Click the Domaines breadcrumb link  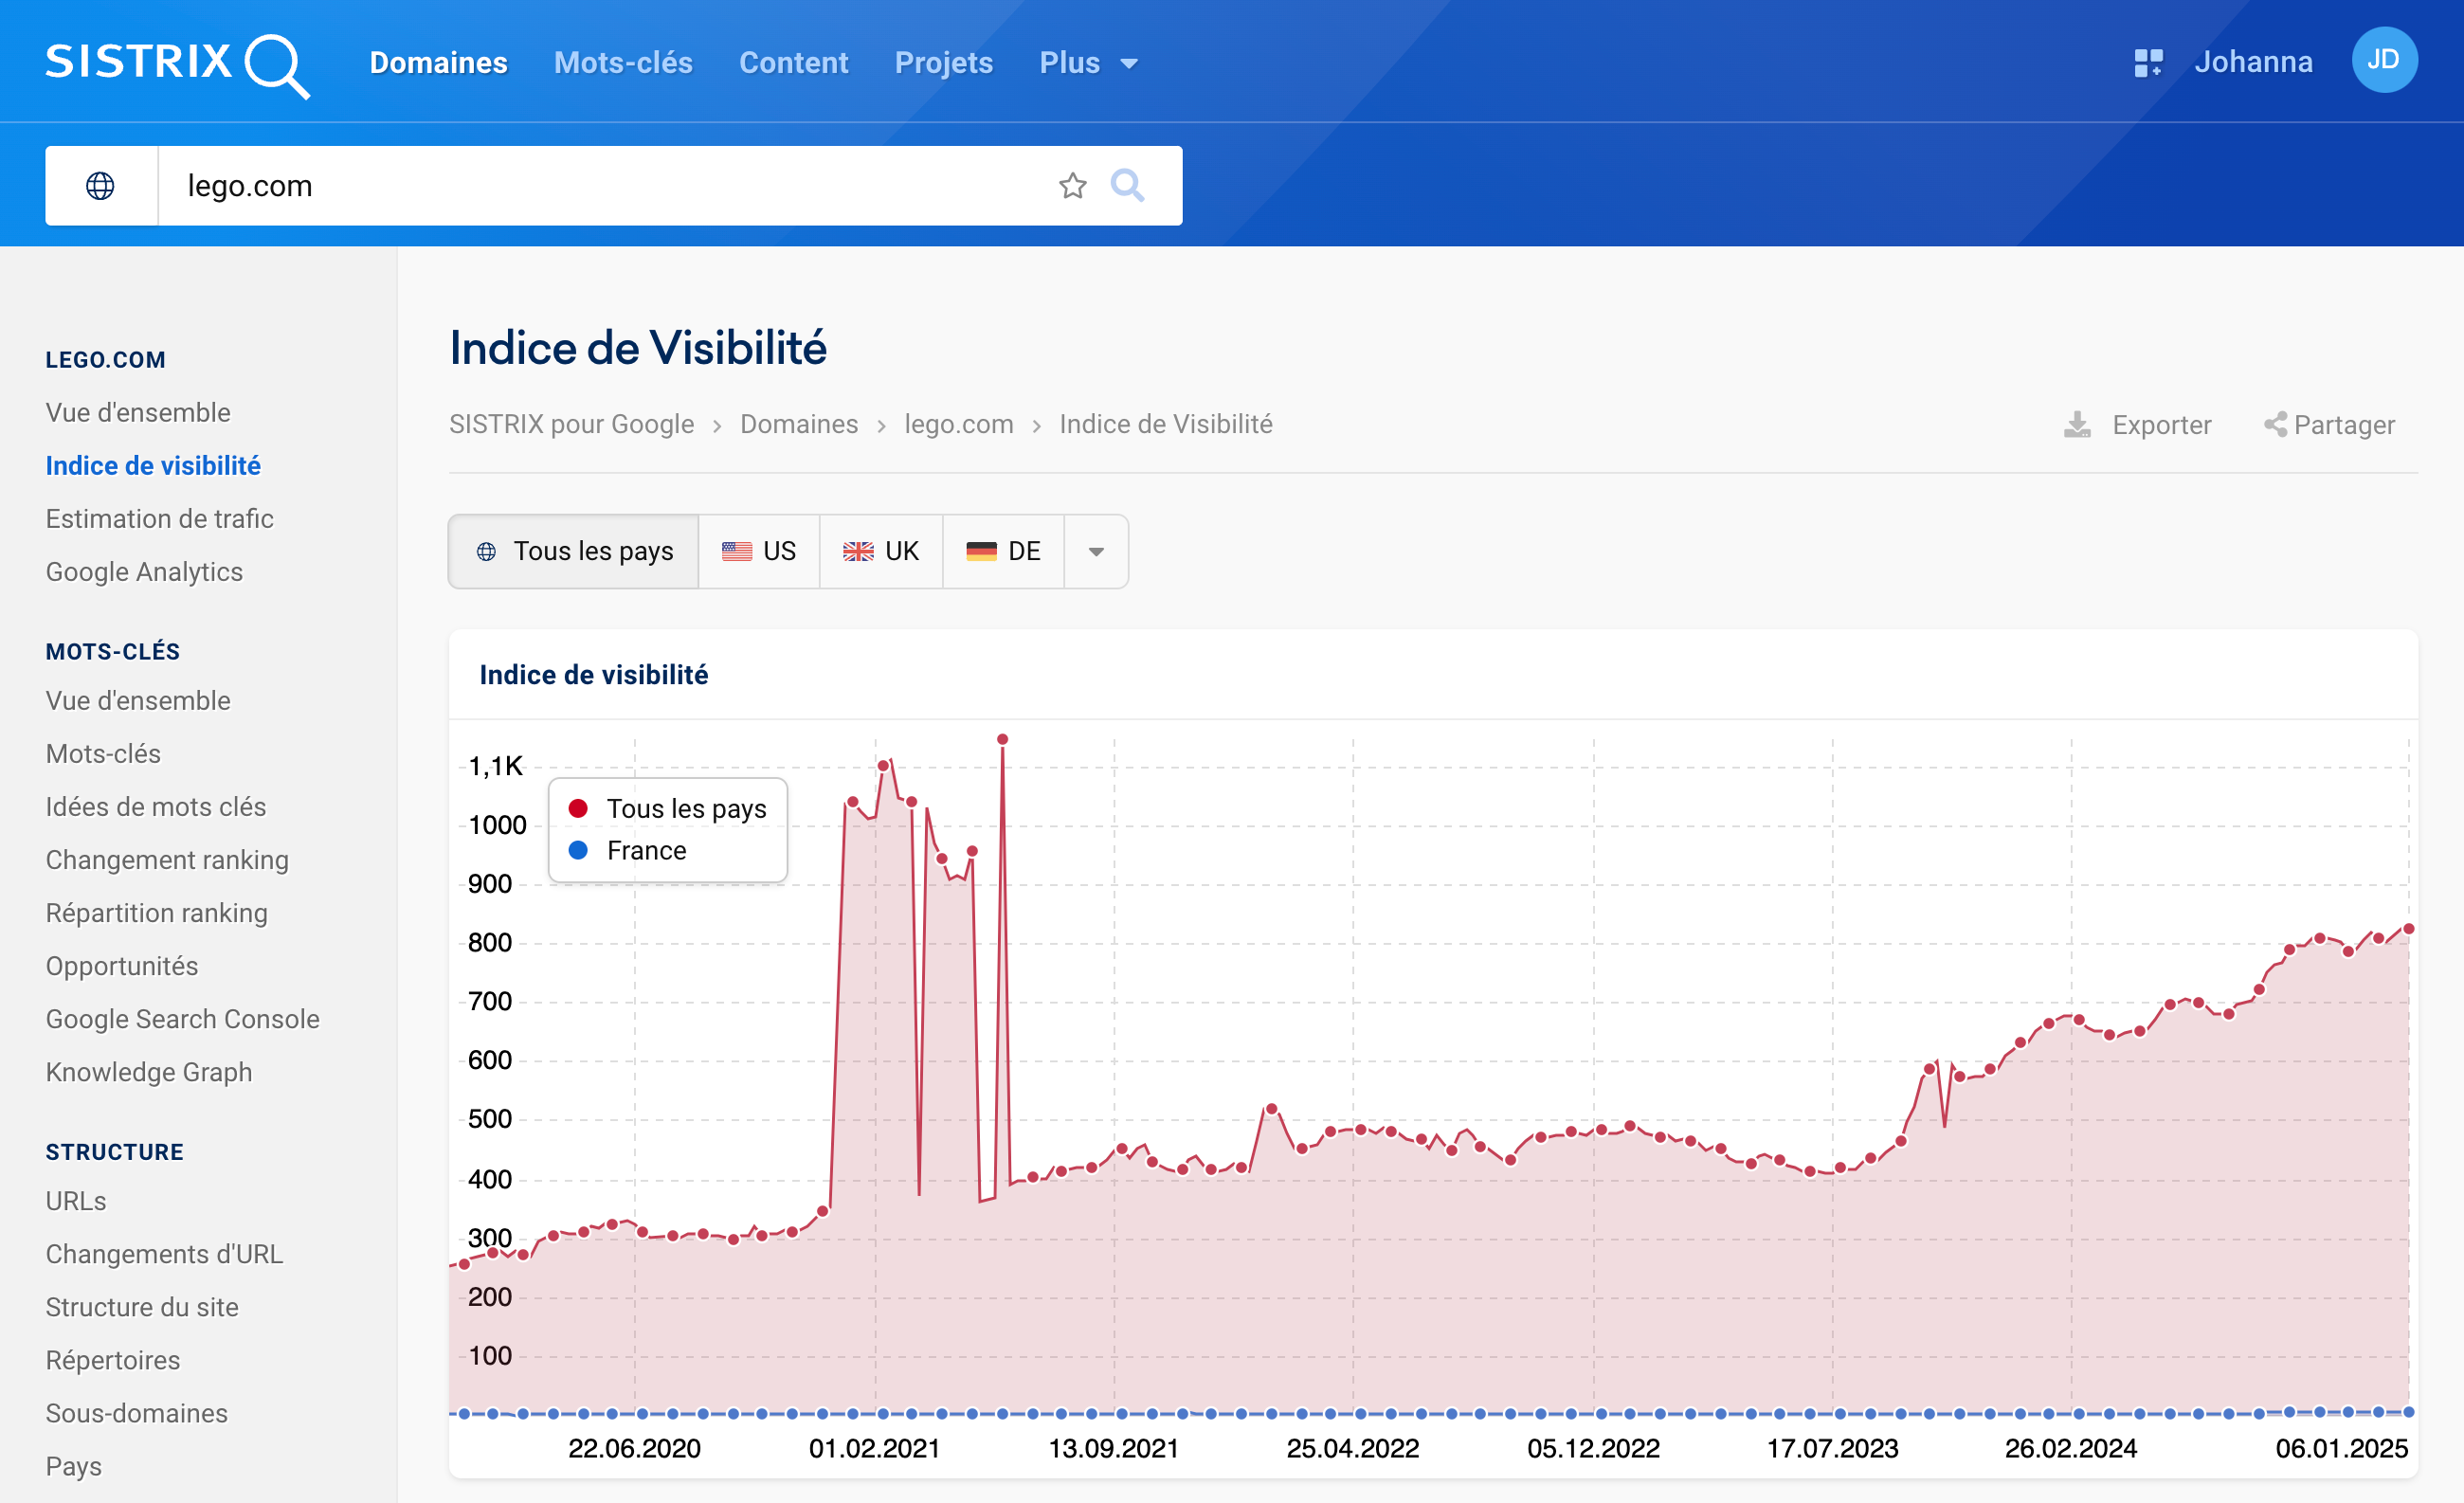point(799,424)
